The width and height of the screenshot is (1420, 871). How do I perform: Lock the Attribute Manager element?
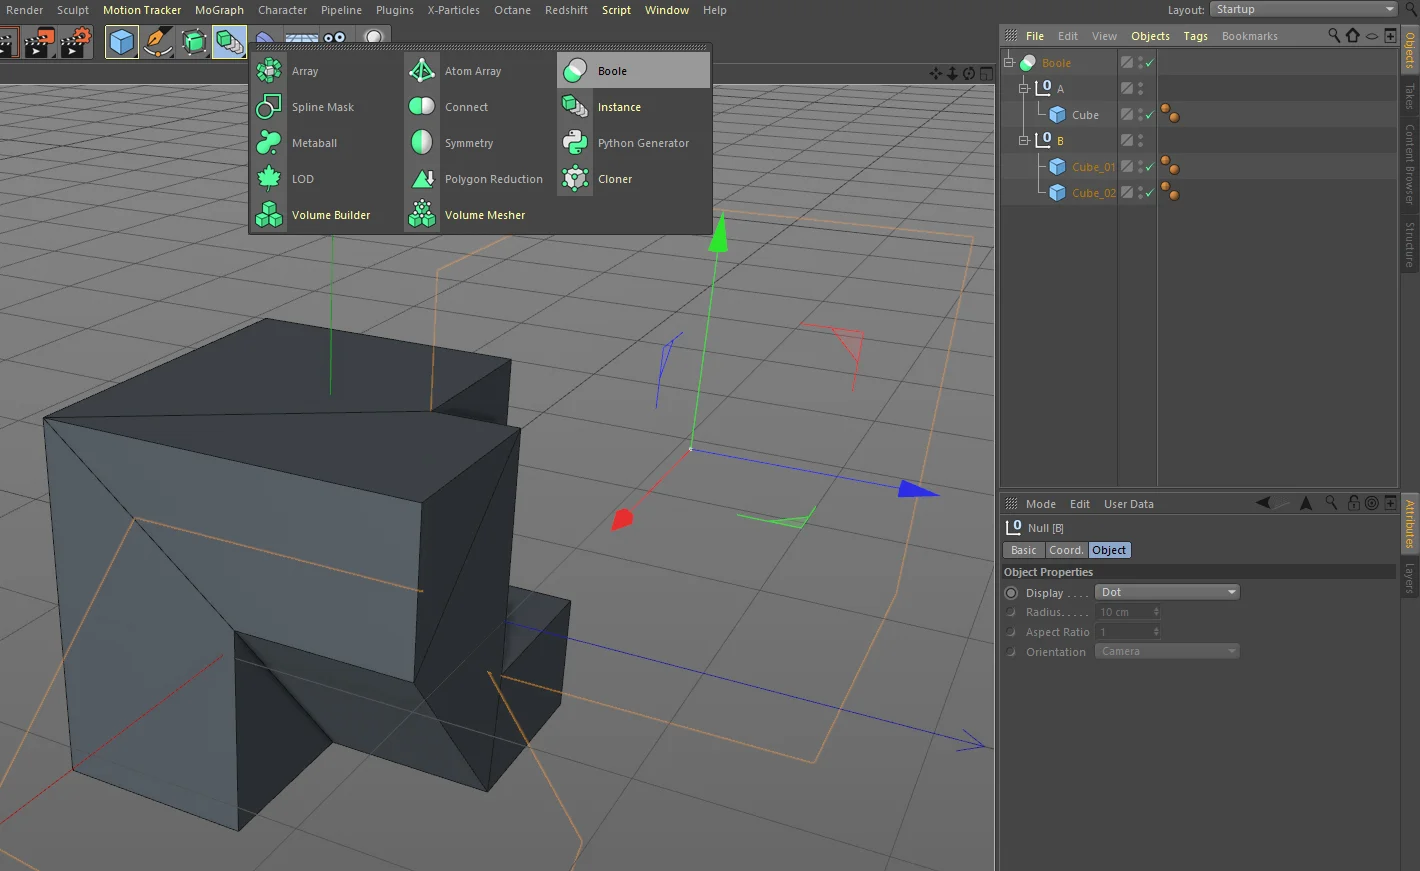[x=1353, y=503]
